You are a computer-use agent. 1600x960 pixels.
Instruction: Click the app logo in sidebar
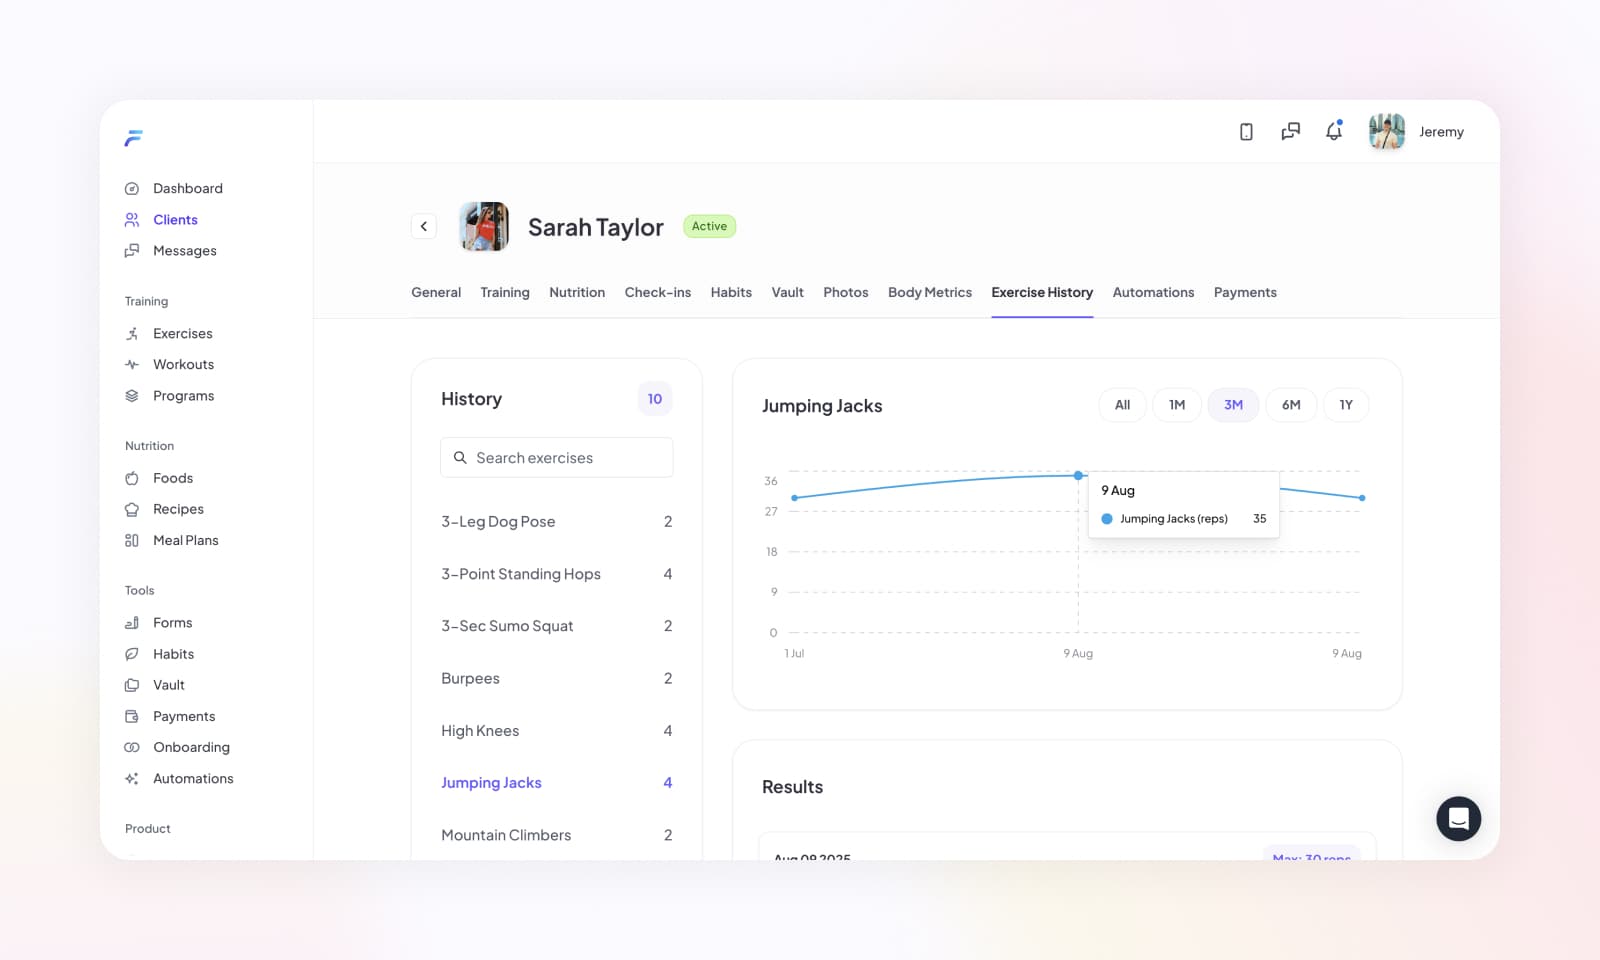(x=134, y=138)
